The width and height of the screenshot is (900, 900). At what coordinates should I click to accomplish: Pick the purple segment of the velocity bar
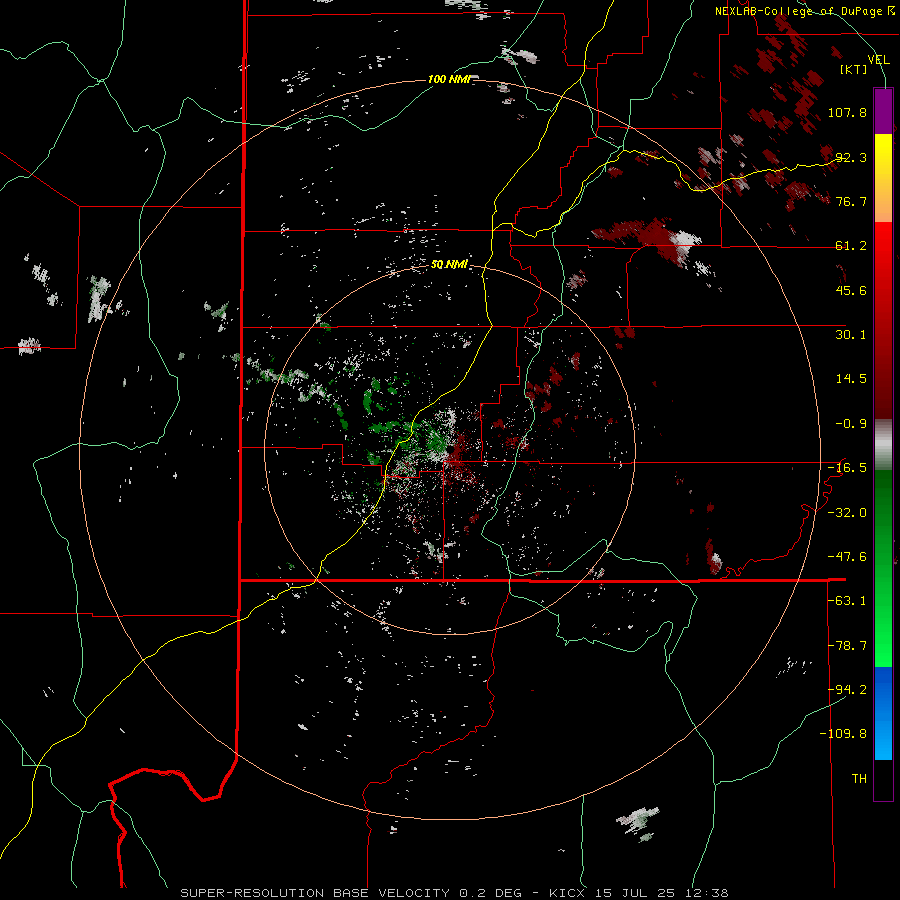click(883, 111)
